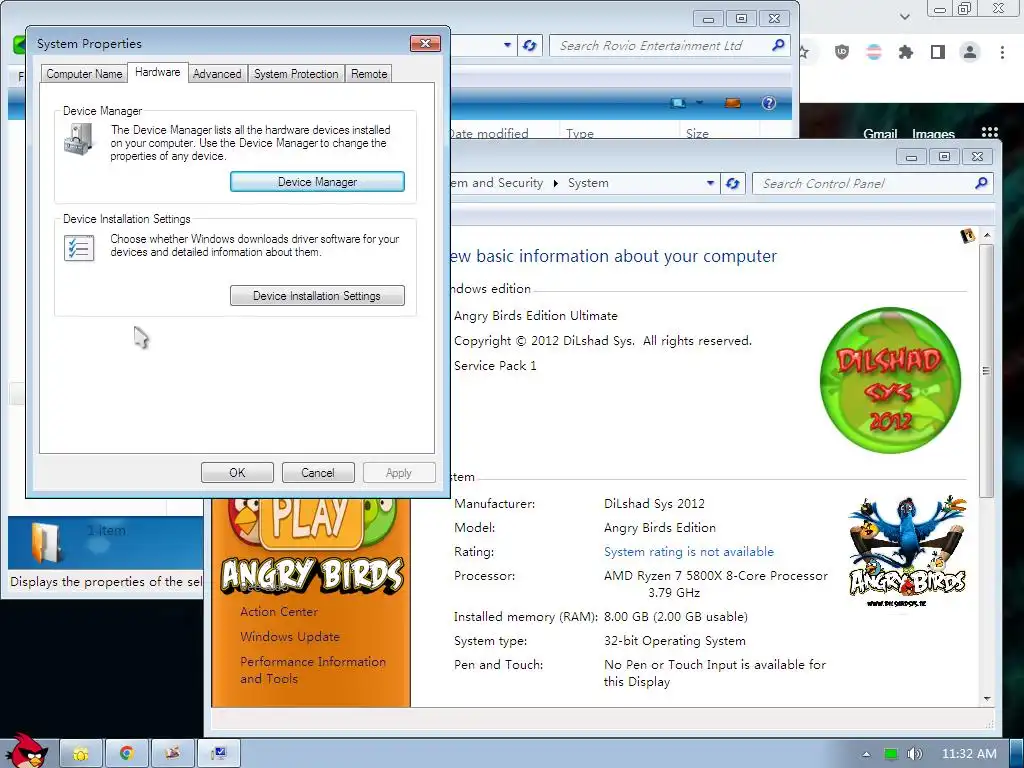This screenshot has width=1024, height=768.
Task: Select the Hardware tab
Action: pyautogui.click(x=157, y=72)
